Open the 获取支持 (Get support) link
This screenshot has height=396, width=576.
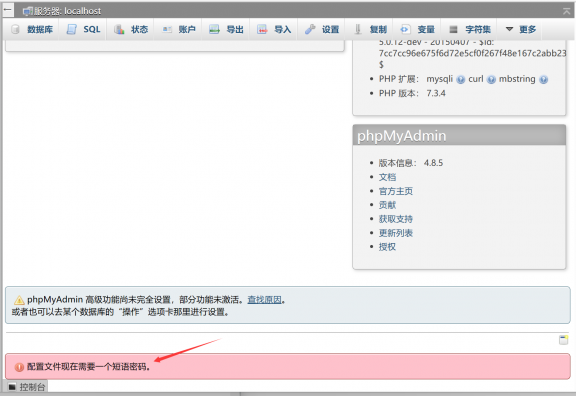[396, 219]
